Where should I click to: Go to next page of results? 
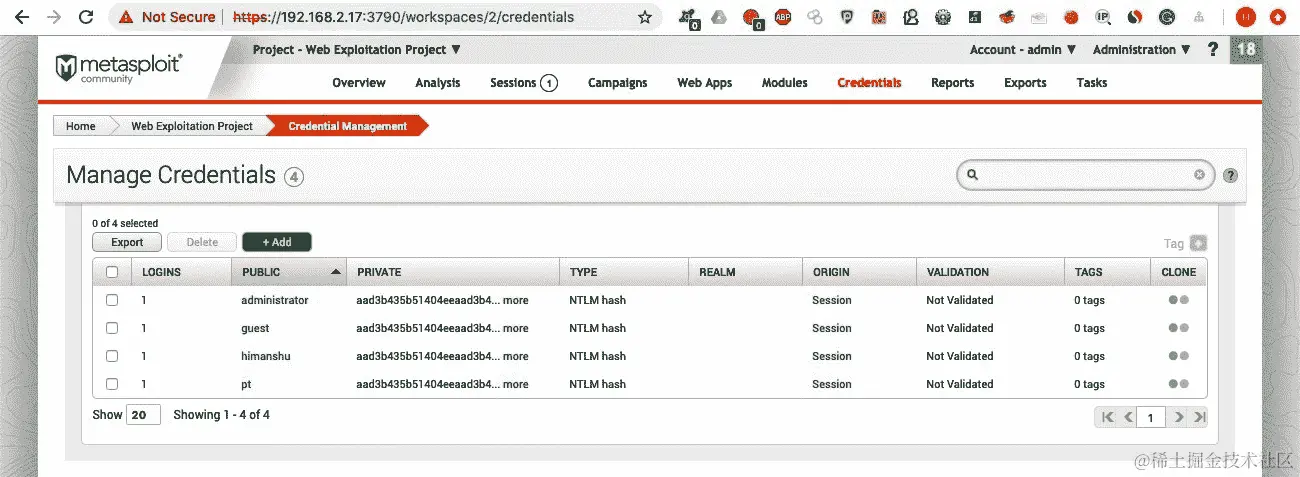tap(1179, 417)
